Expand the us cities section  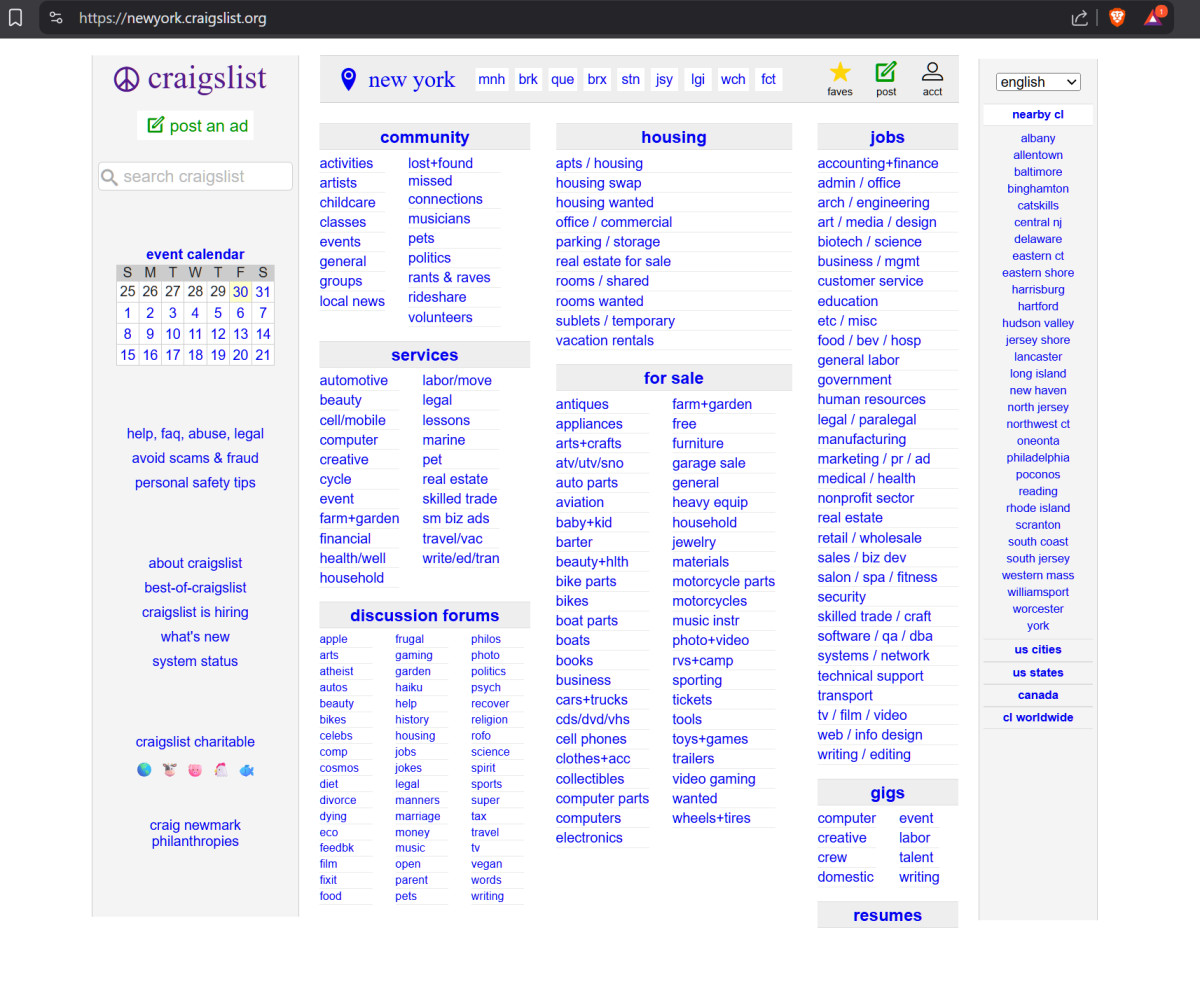[1037, 650]
